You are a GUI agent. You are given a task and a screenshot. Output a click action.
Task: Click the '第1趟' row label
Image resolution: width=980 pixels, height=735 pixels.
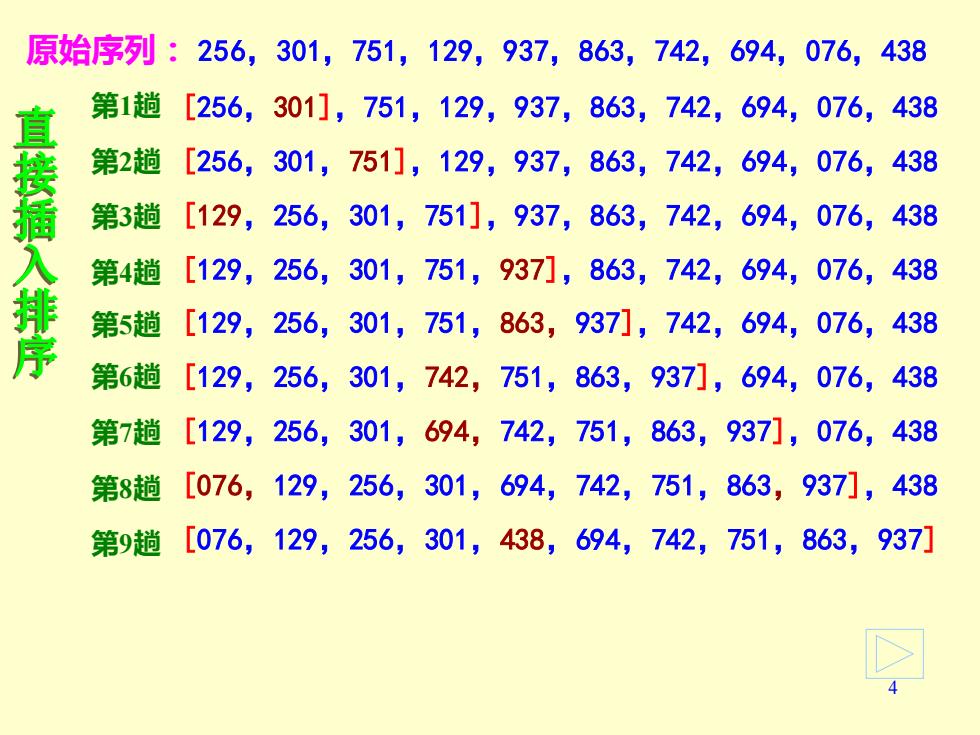[126, 106]
